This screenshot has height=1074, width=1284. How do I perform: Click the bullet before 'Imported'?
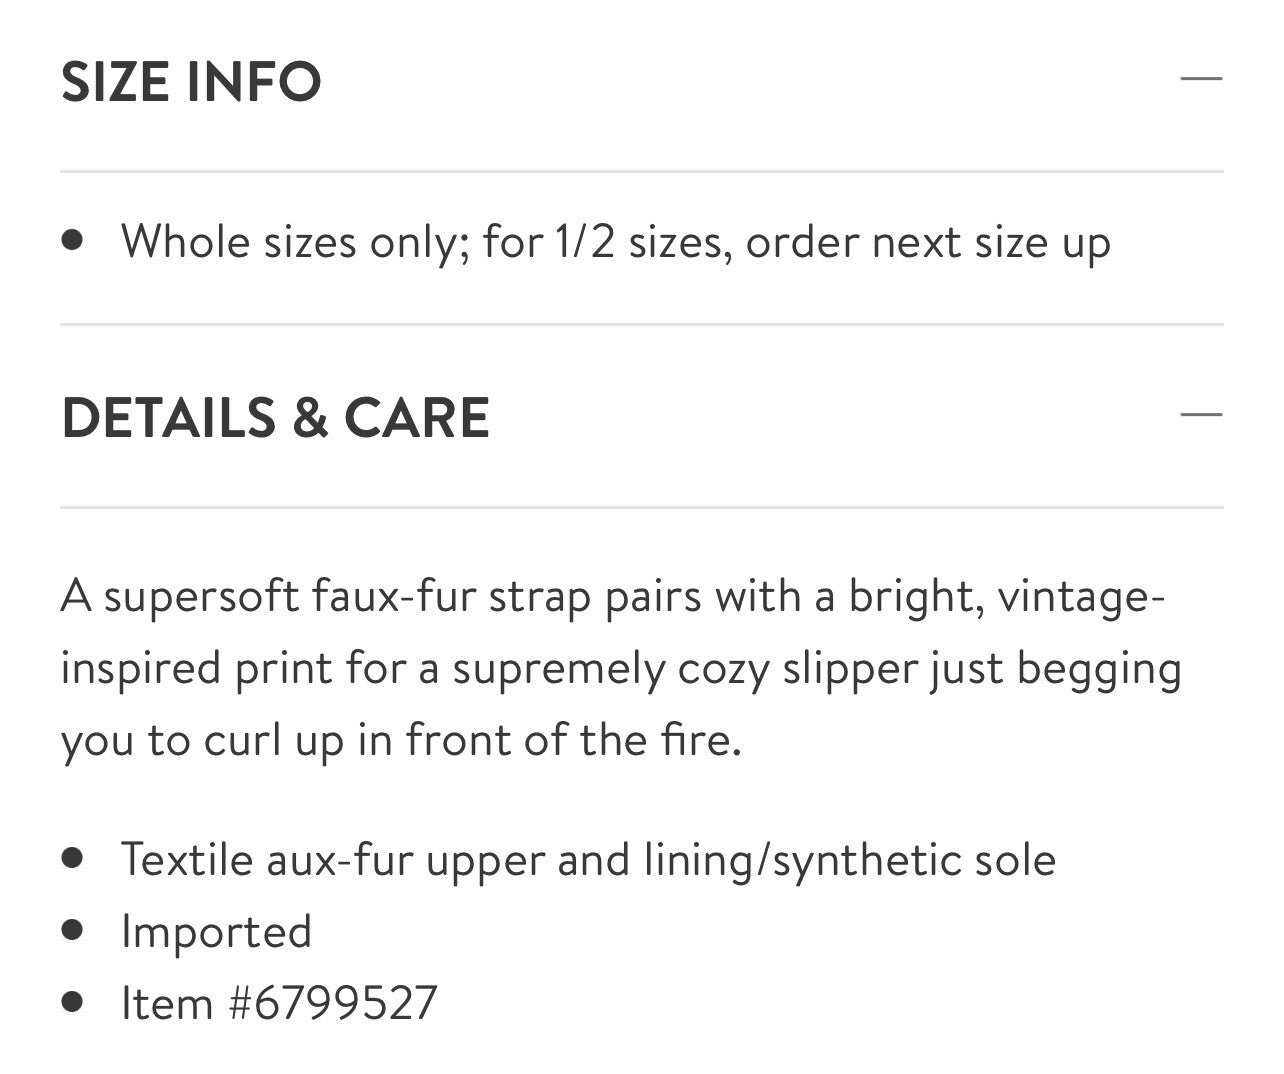tap(71, 930)
